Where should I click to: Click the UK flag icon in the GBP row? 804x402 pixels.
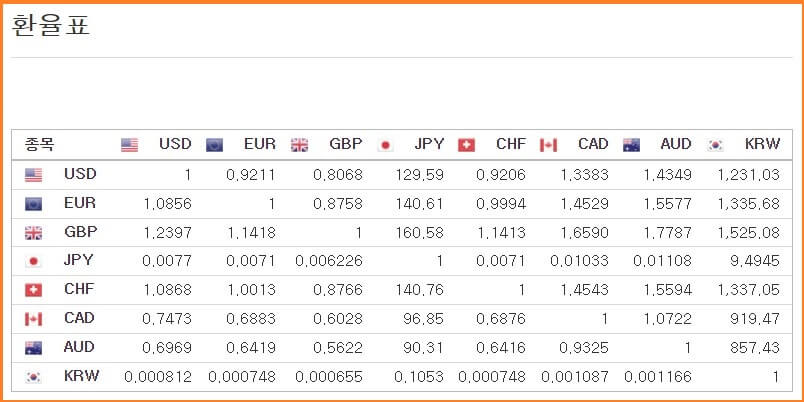pos(33,233)
